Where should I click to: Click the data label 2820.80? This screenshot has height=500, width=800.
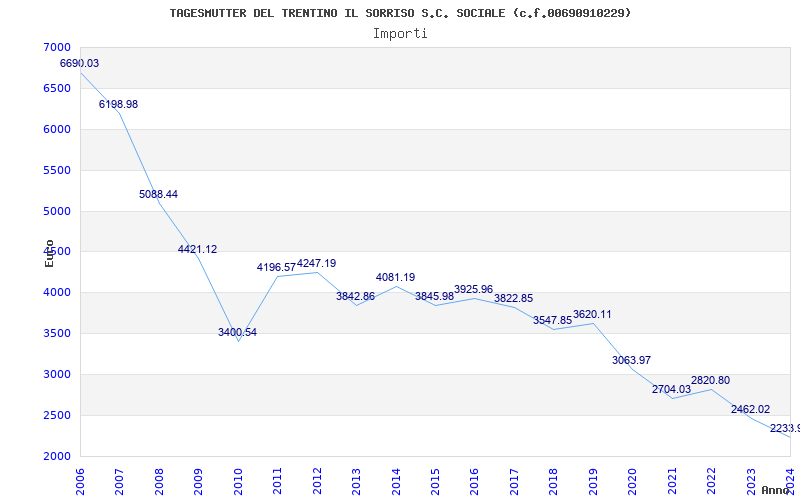click(710, 381)
